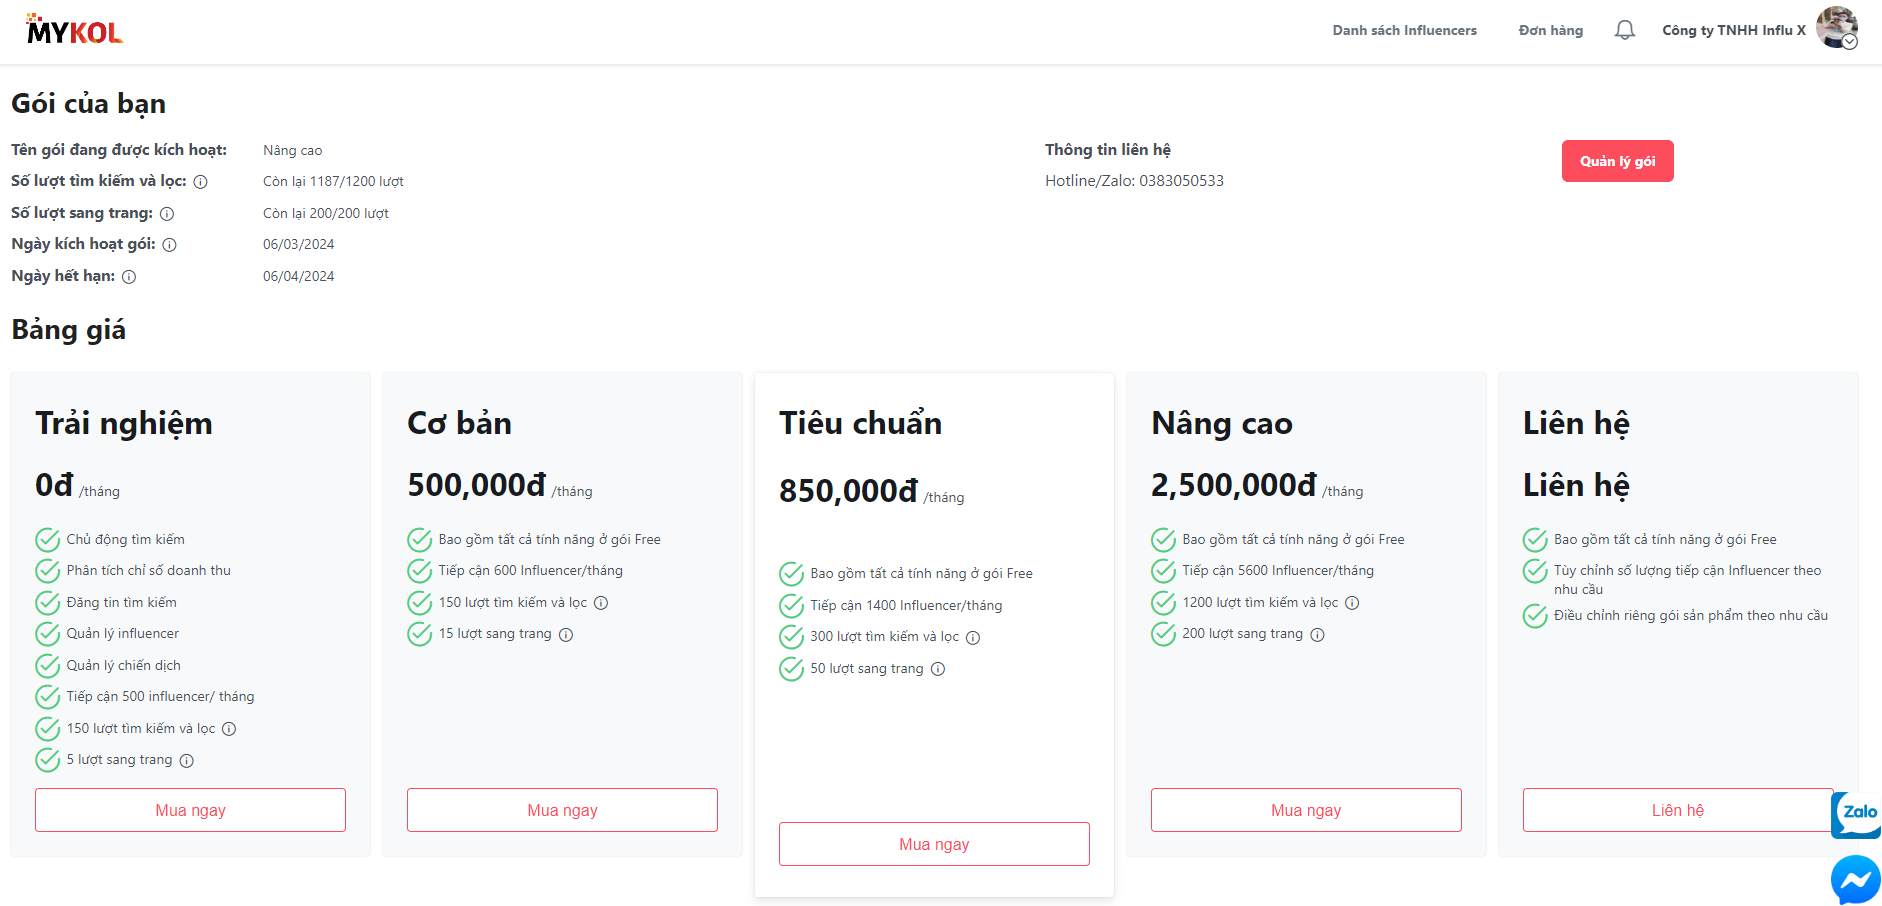Click Mua ngay under Nâng cao plan
The height and width of the screenshot is (906, 1882).
[1306, 810]
